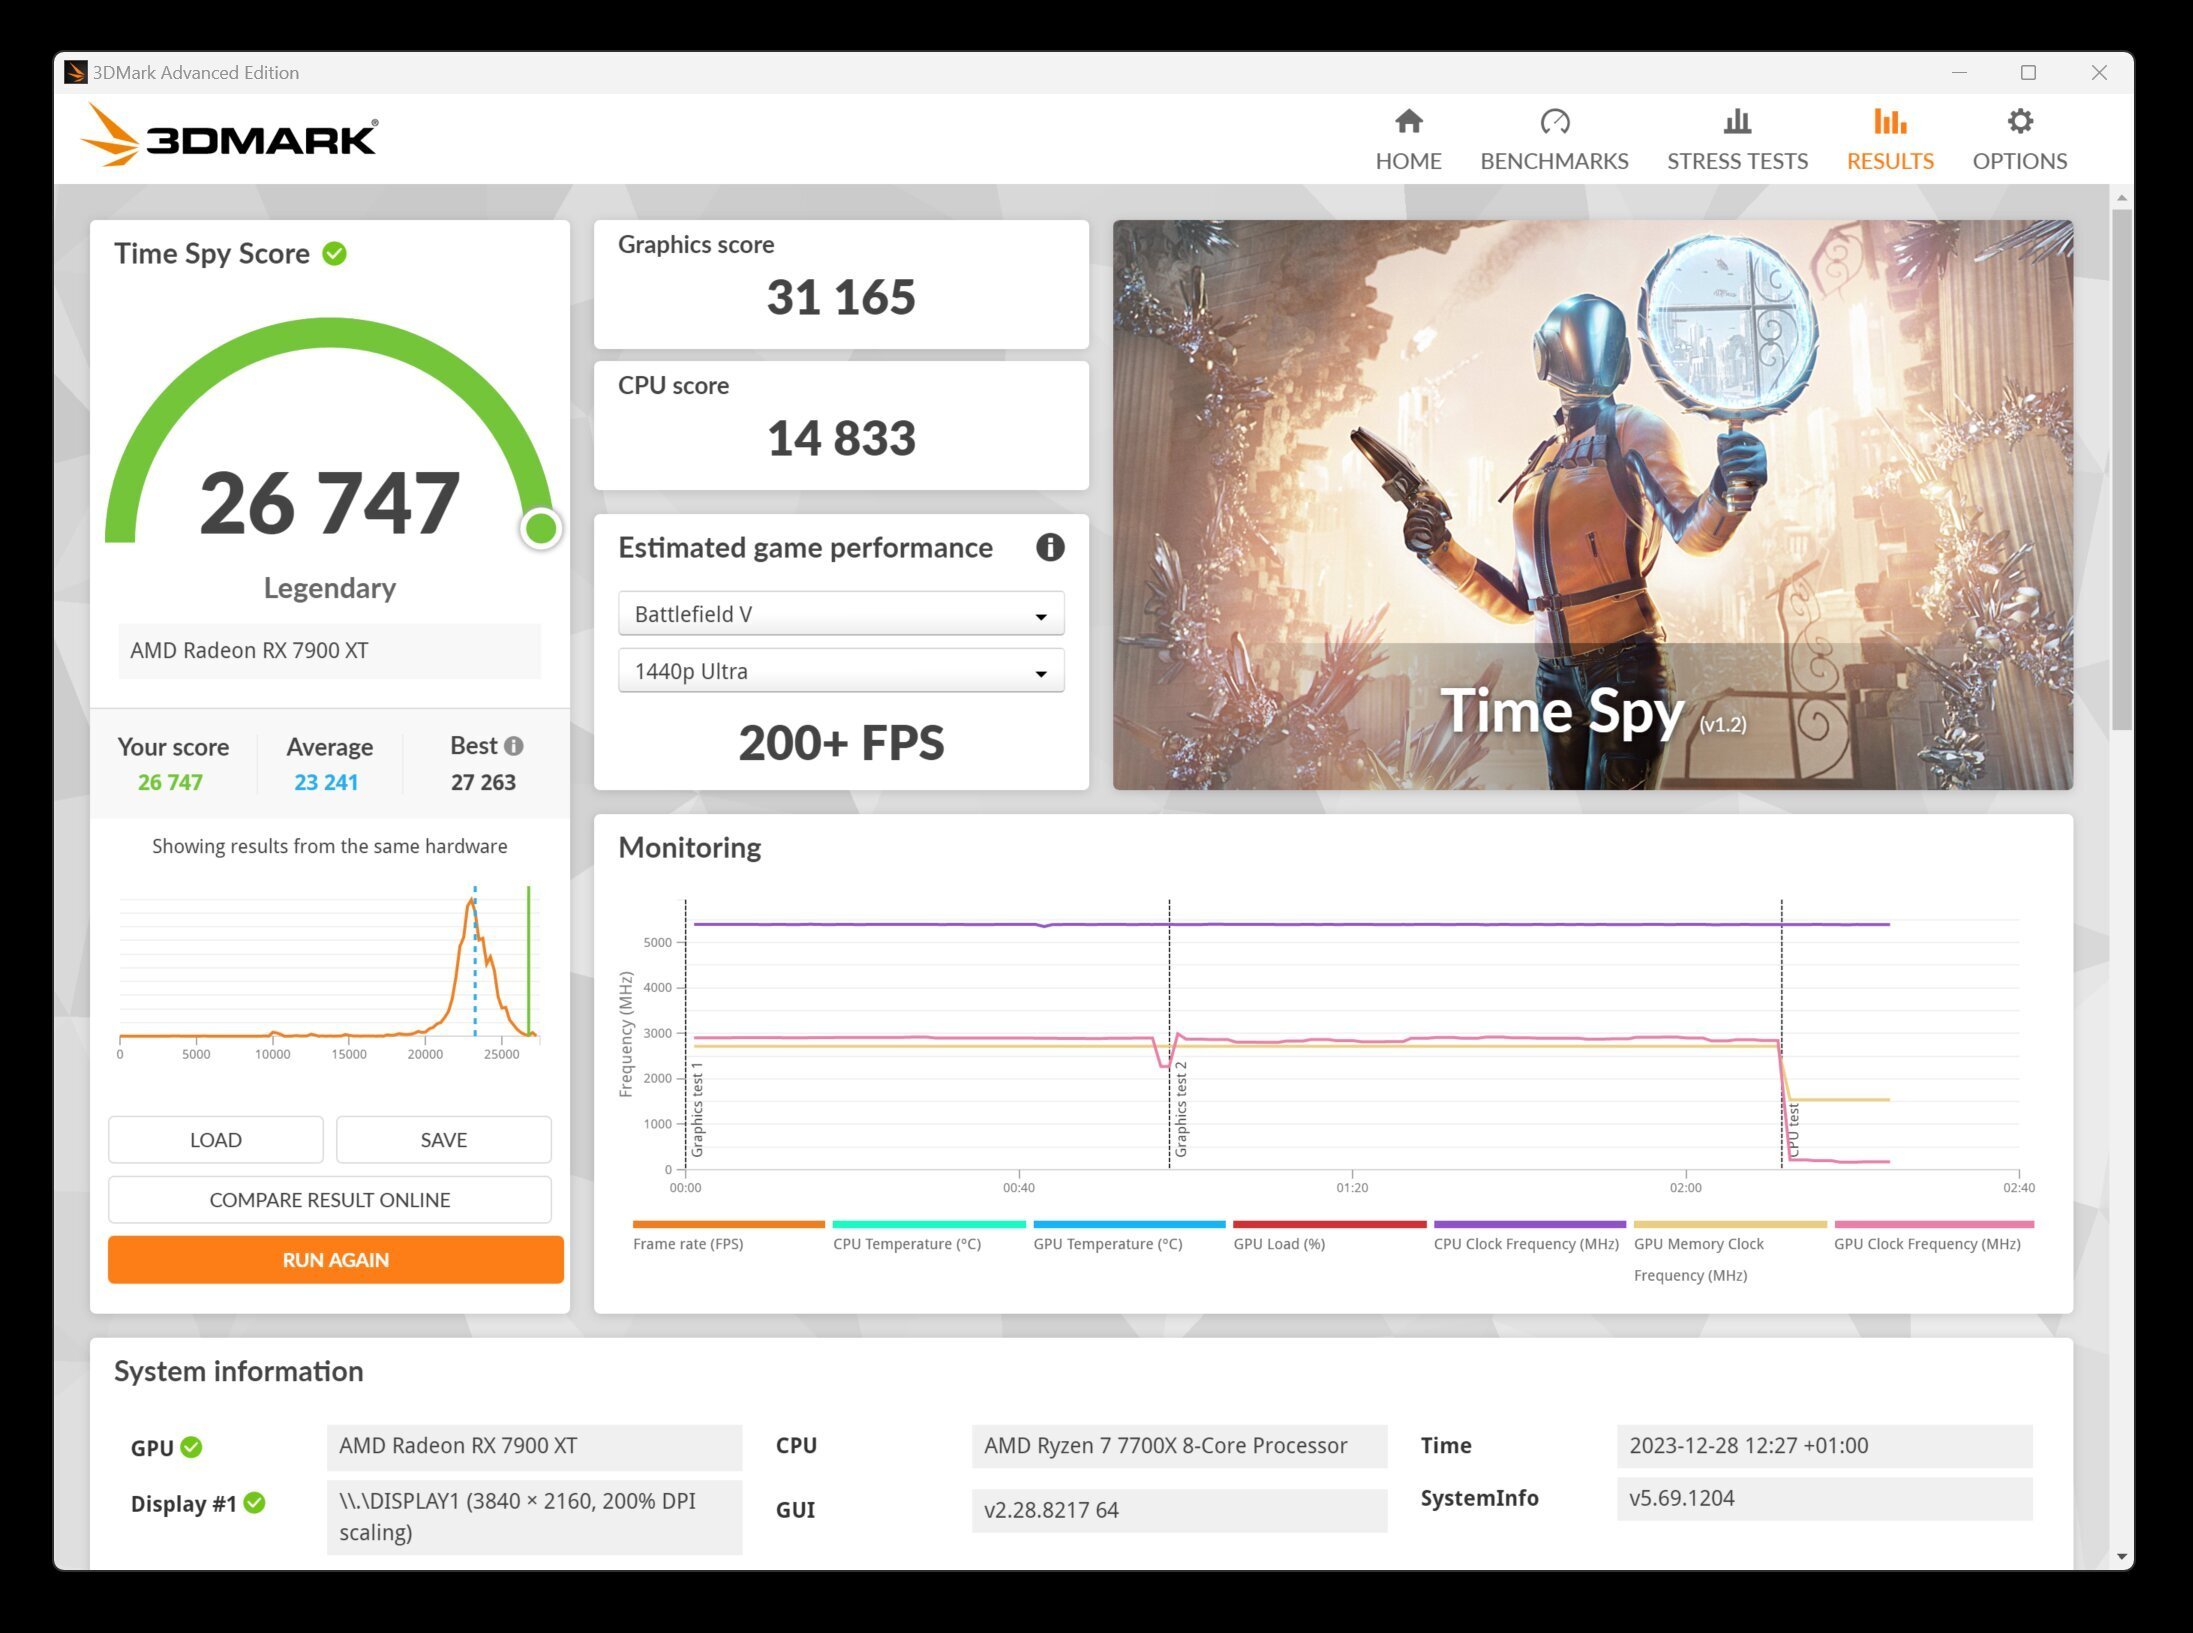Screen dimensions: 2193x1633
Task: Toggle the CPU Clock Frequency purple legend swatch
Action: coord(1530,1225)
